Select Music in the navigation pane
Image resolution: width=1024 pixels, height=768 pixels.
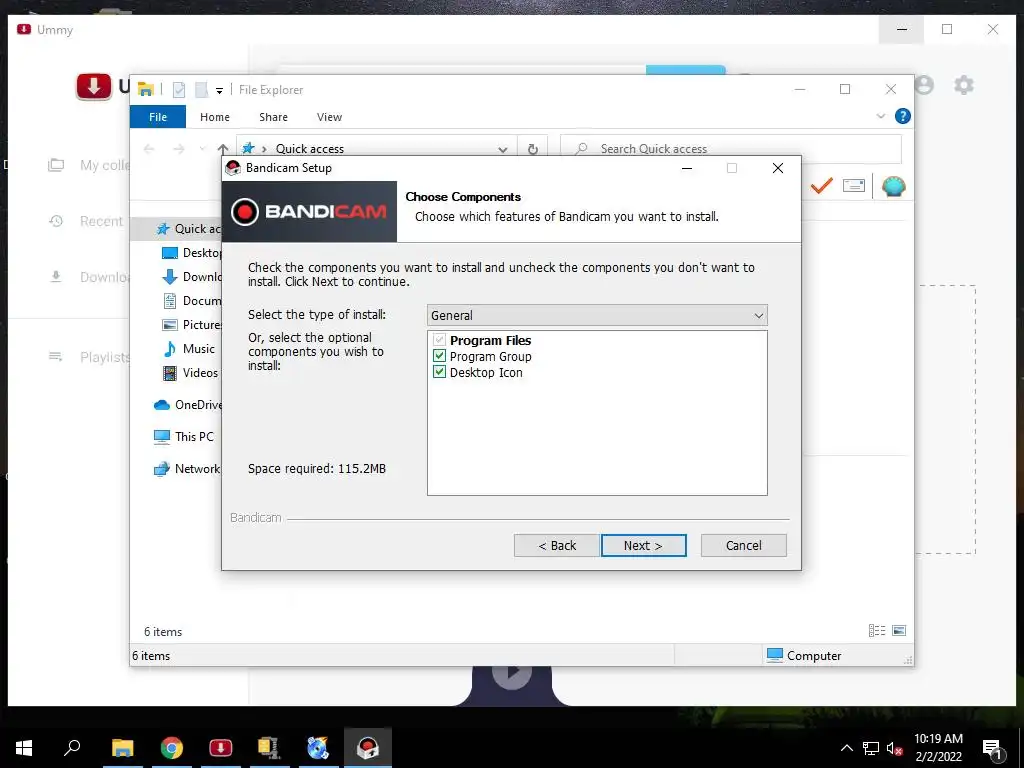click(x=189, y=349)
